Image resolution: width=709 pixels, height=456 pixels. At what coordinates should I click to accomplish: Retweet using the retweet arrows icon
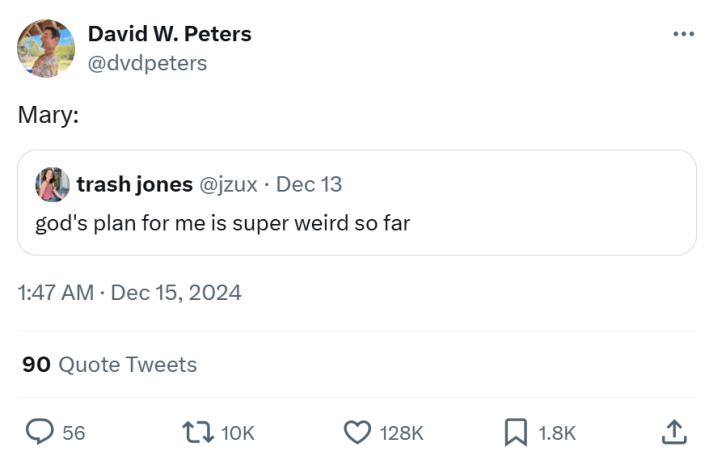[x=195, y=432]
